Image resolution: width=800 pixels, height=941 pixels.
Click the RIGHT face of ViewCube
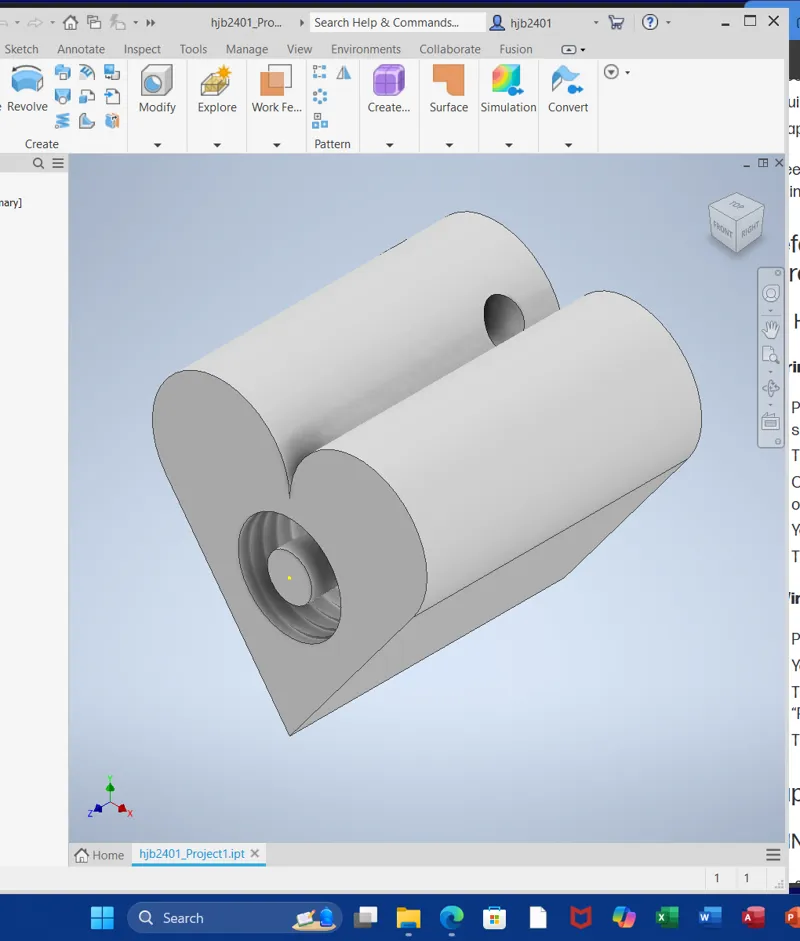tap(750, 229)
